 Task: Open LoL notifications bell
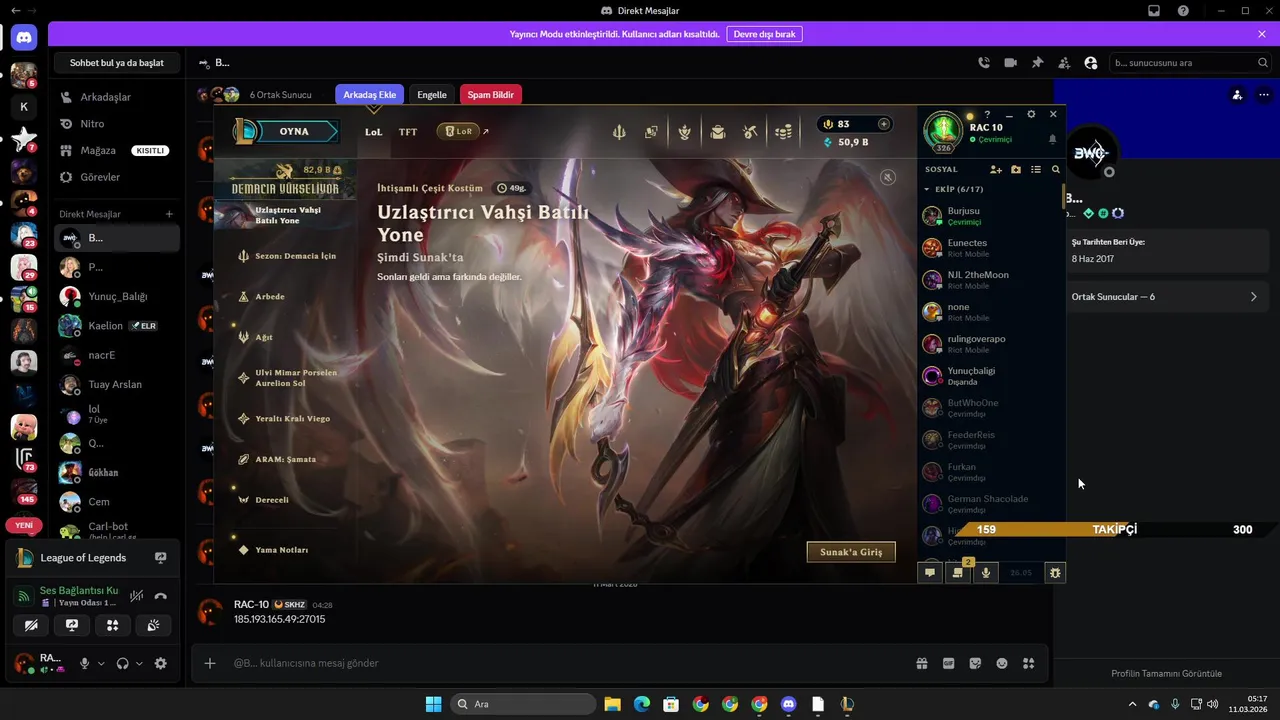coord(1052,140)
